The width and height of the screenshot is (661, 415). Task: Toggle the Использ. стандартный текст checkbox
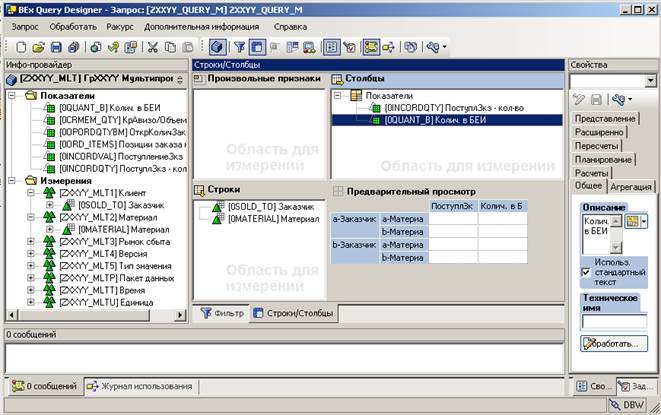coord(586,272)
